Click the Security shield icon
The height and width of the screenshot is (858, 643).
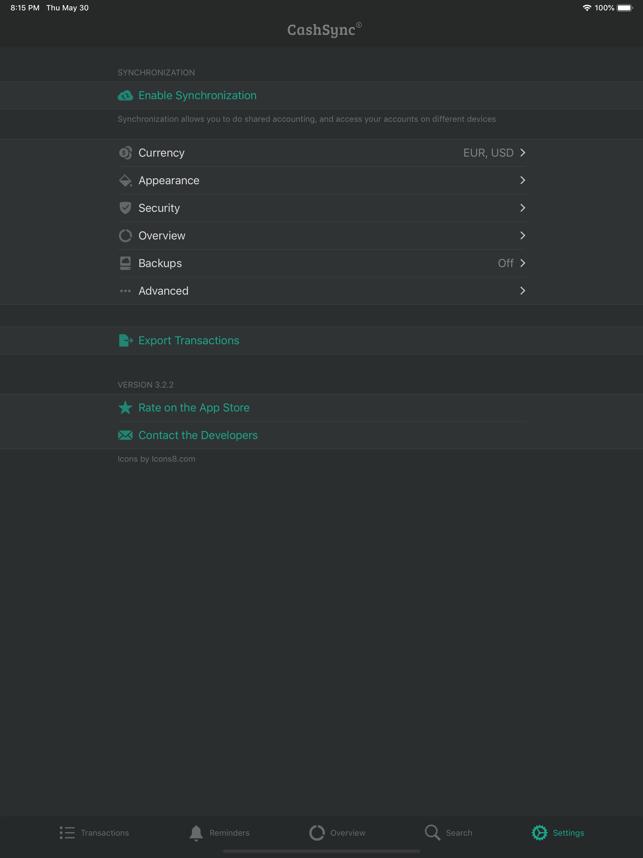[125, 208]
